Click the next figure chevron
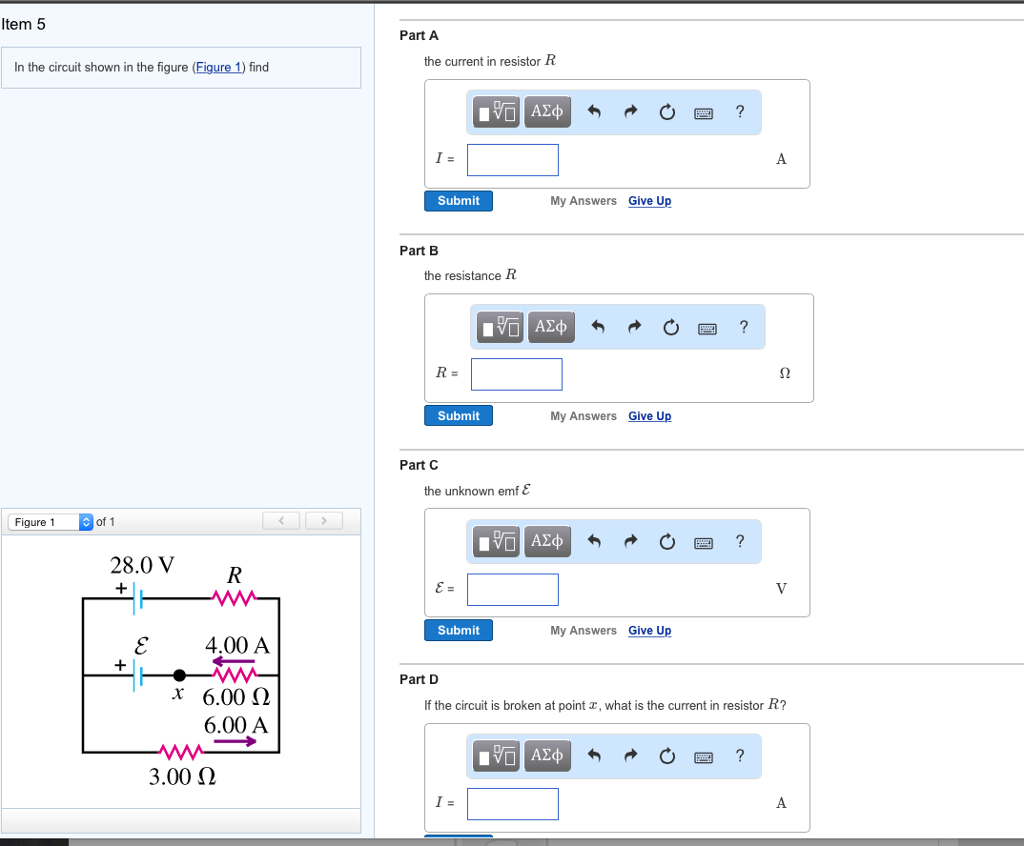1024x846 pixels. [321, 520]
